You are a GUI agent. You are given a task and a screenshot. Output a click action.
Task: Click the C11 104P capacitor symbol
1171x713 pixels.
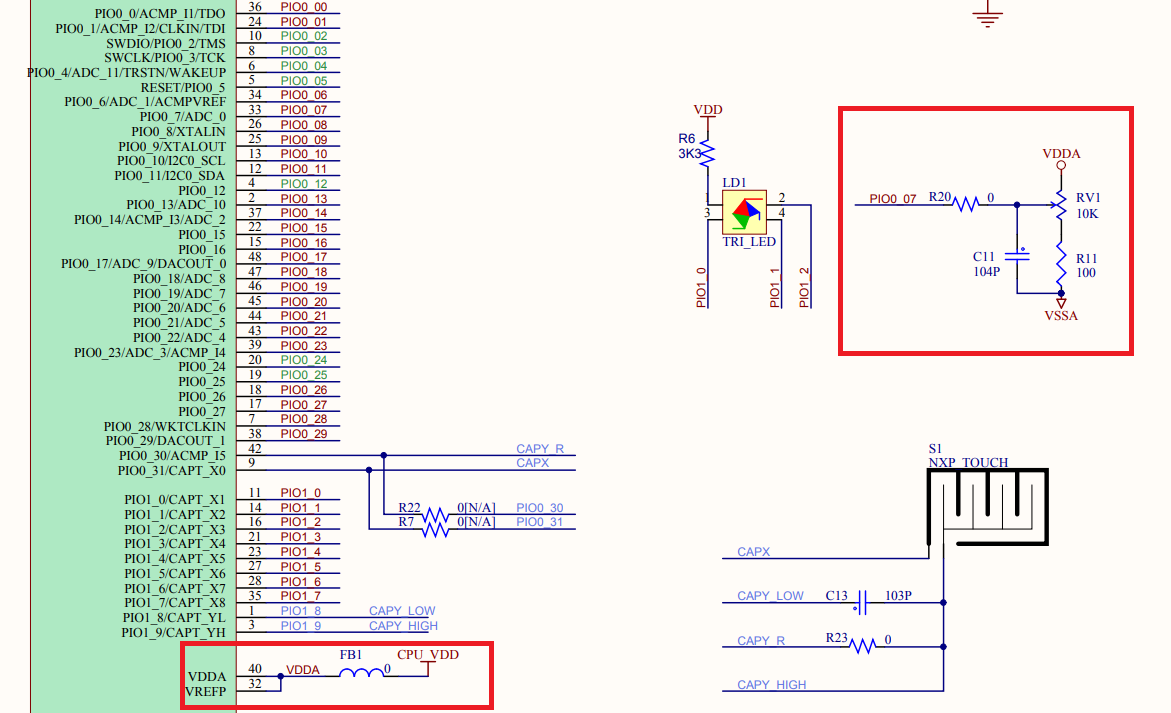click(x=1016, y=256)
